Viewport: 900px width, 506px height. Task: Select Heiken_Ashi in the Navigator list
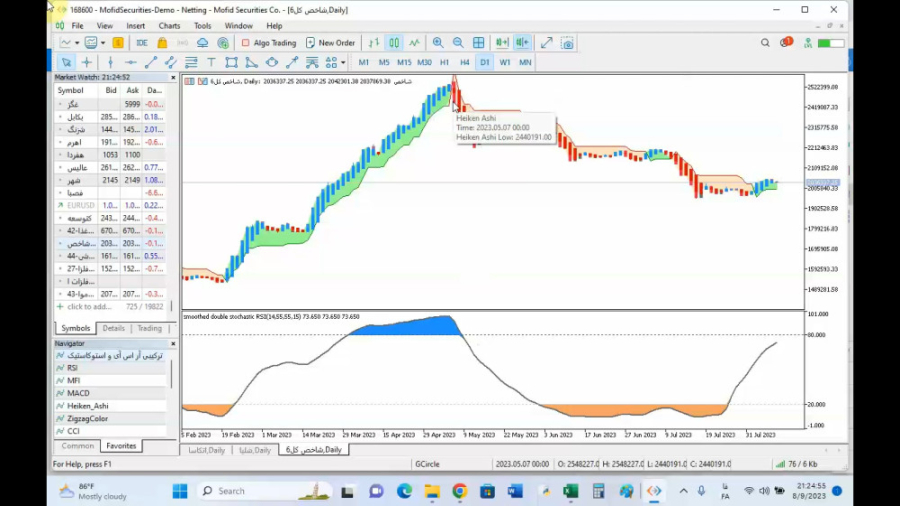[x=110, y=406]
